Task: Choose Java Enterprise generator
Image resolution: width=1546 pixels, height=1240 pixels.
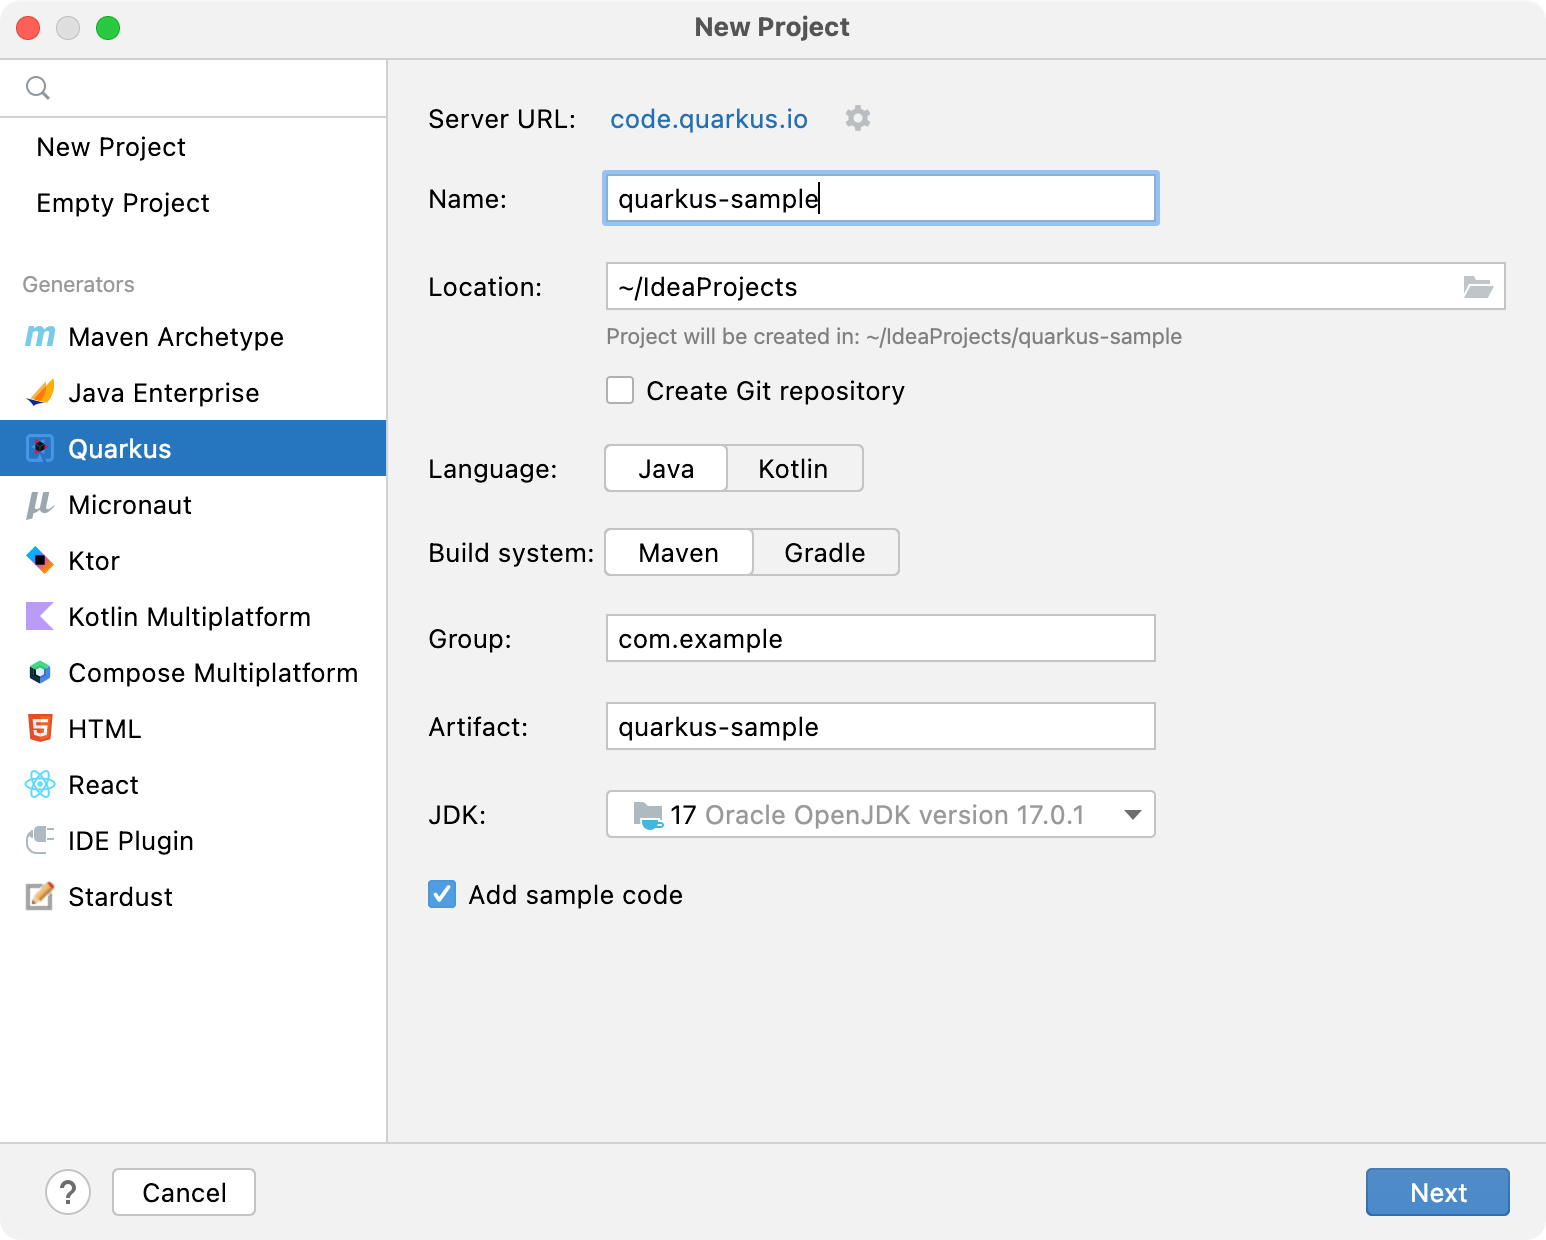Action: point(193,393)
